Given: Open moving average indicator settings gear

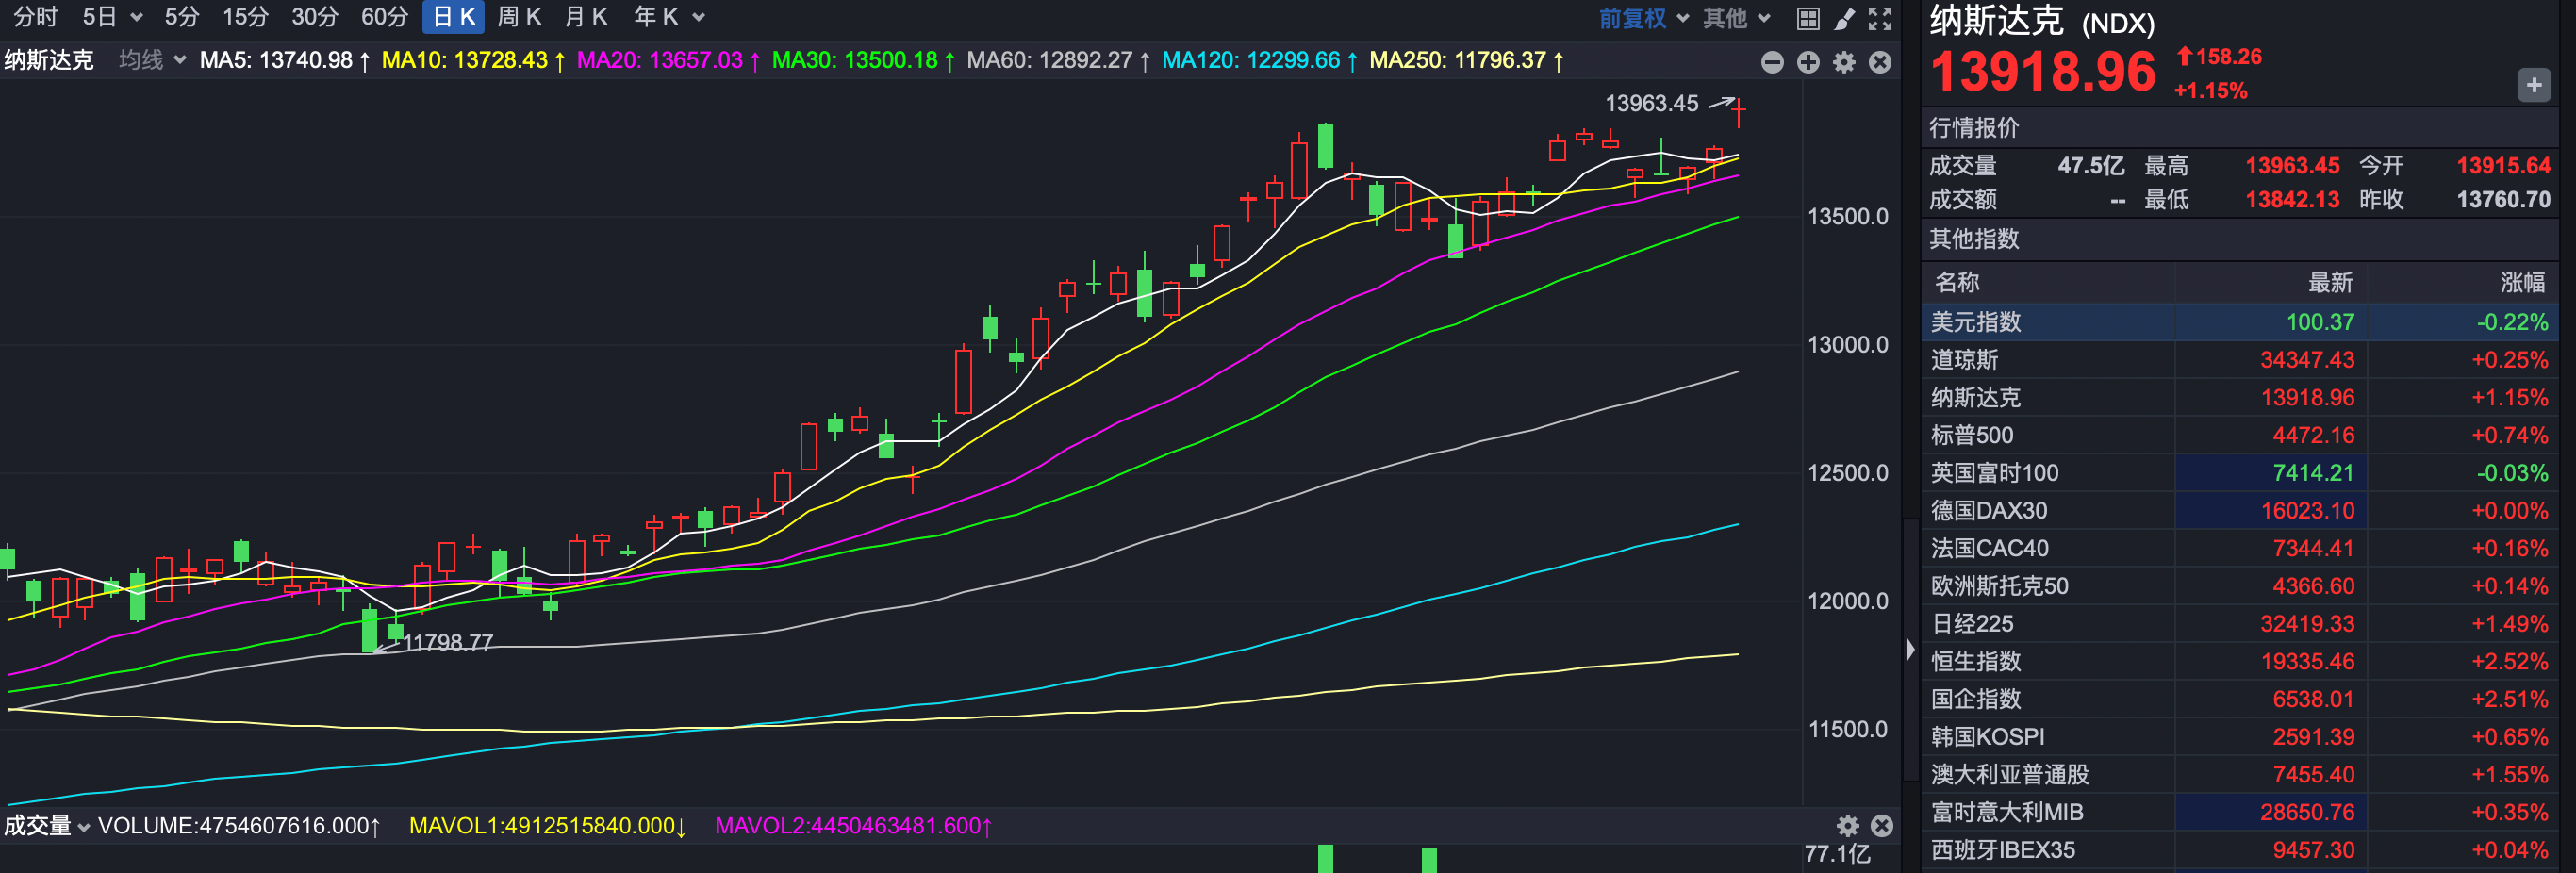Looking at the screenshot, I should pyautogui.click(x=1844, y=62).
